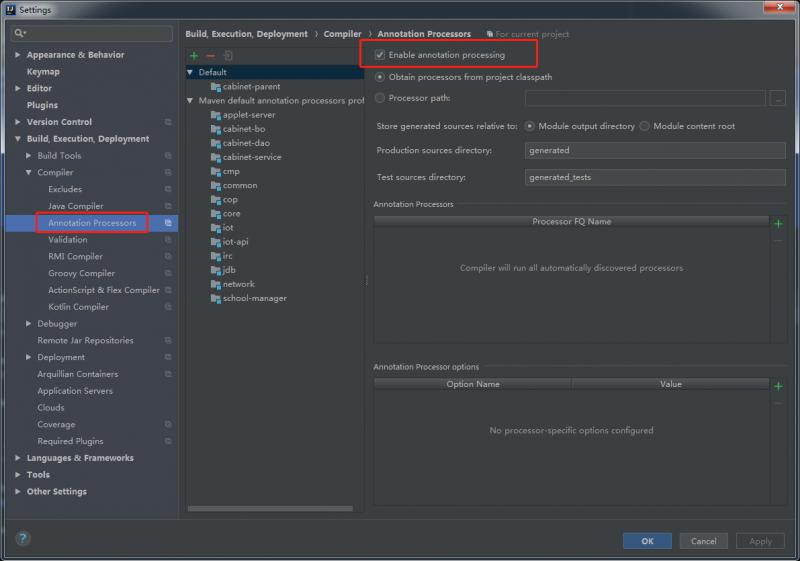Click the IntelliJ logo in the title bar

click(x=10, y=9)
